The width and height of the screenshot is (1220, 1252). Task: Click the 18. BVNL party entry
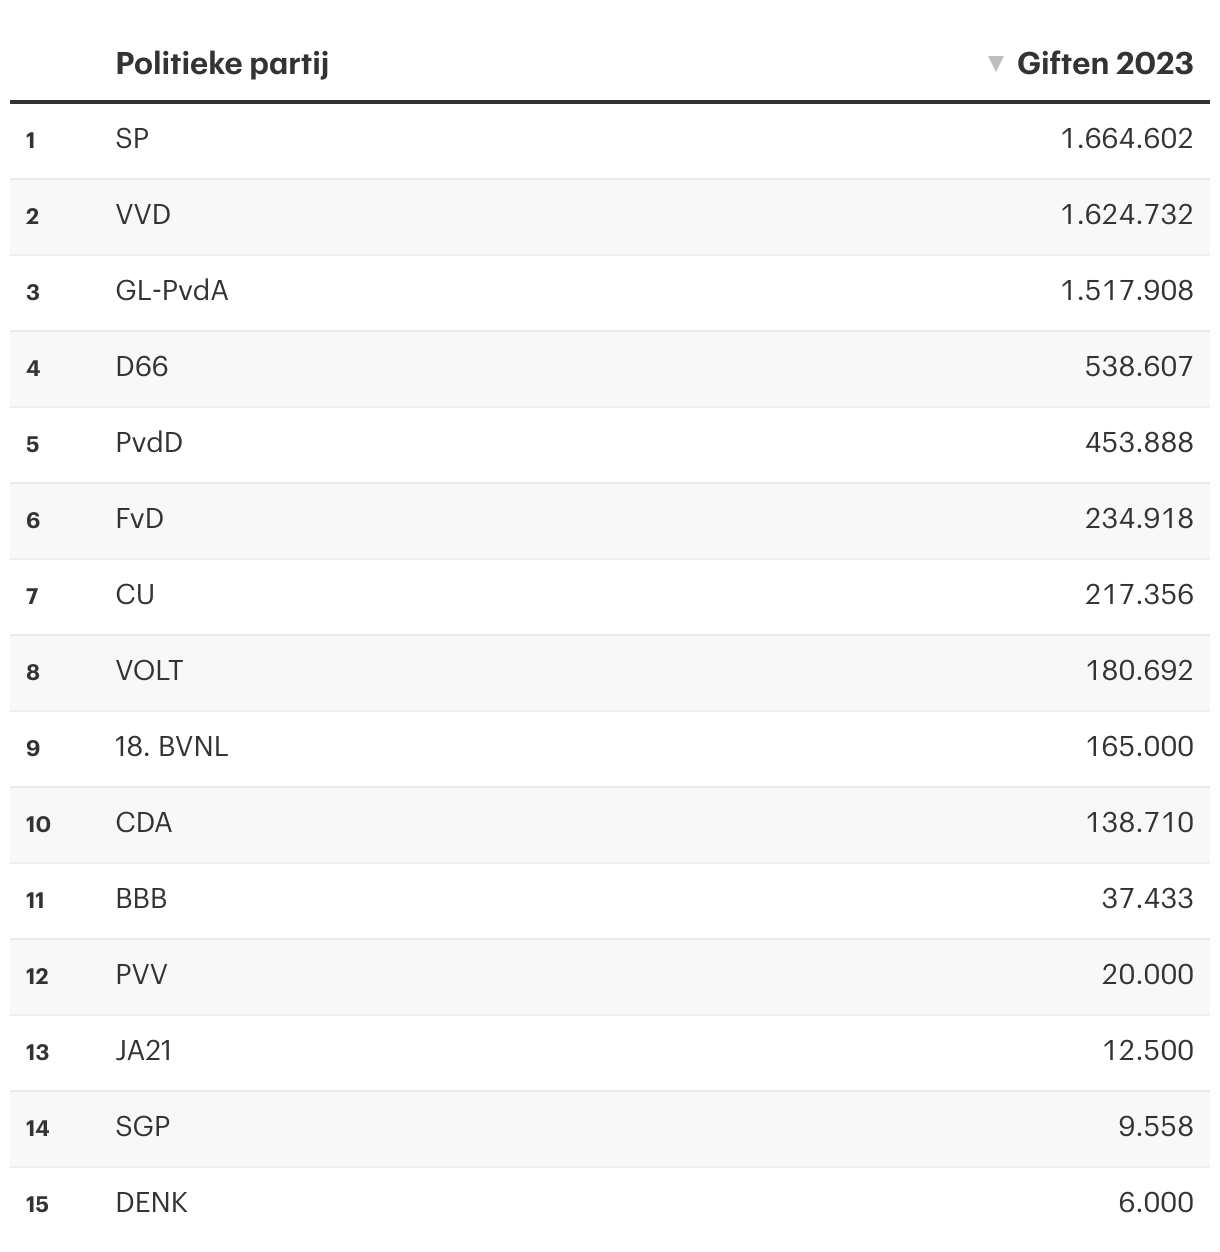pyautogui.click(x=172, y=747)
